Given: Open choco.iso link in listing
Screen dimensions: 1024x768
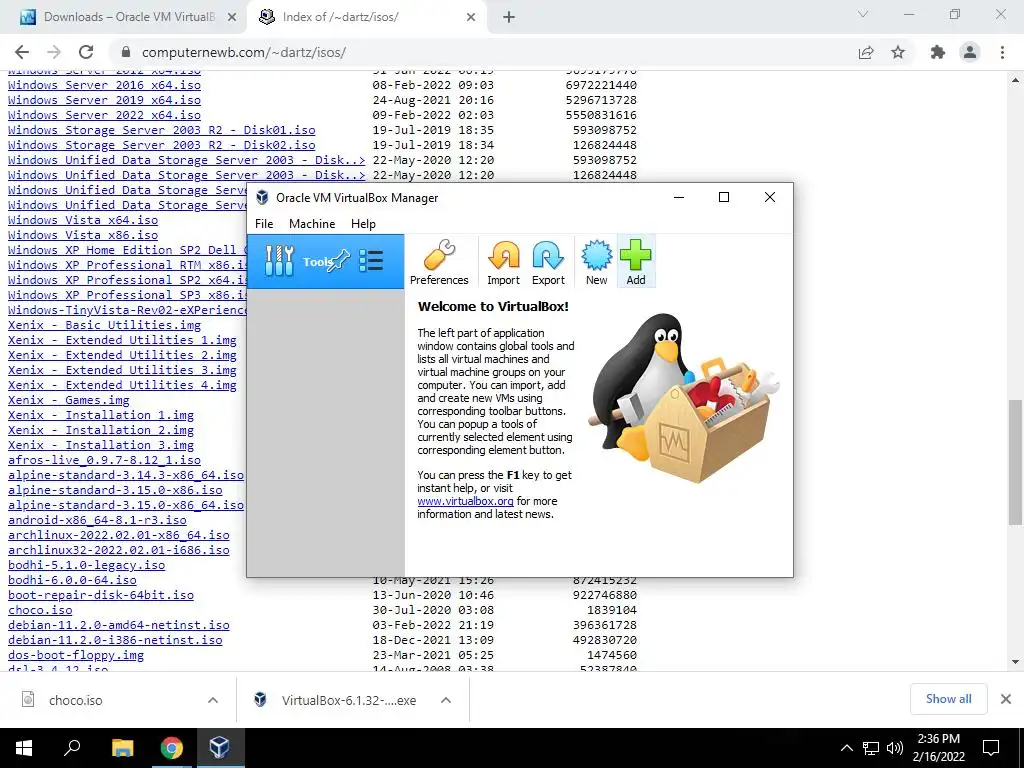Looking at the screenshot, I should click(x=40, y=610).
